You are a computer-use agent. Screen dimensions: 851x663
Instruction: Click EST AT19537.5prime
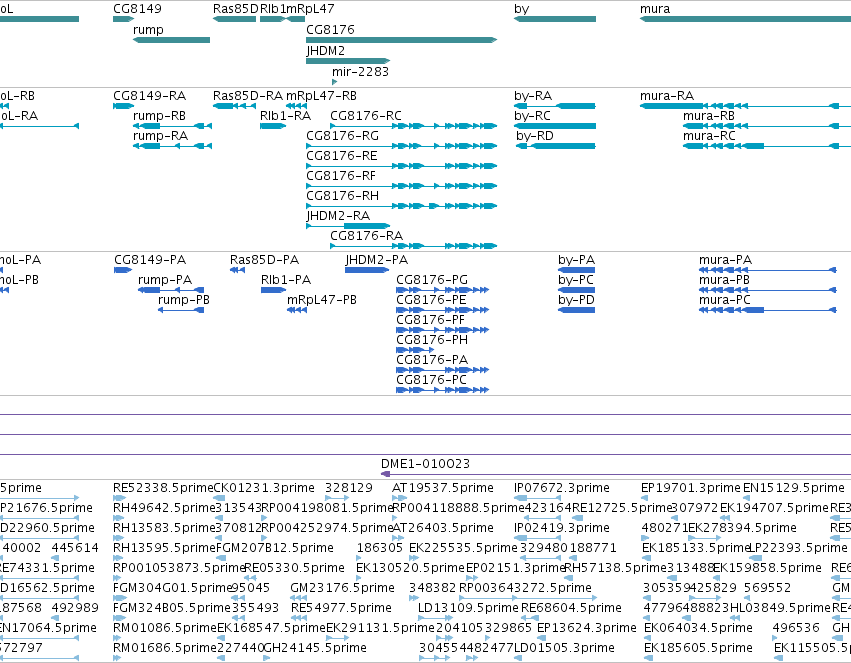point(443,488)
